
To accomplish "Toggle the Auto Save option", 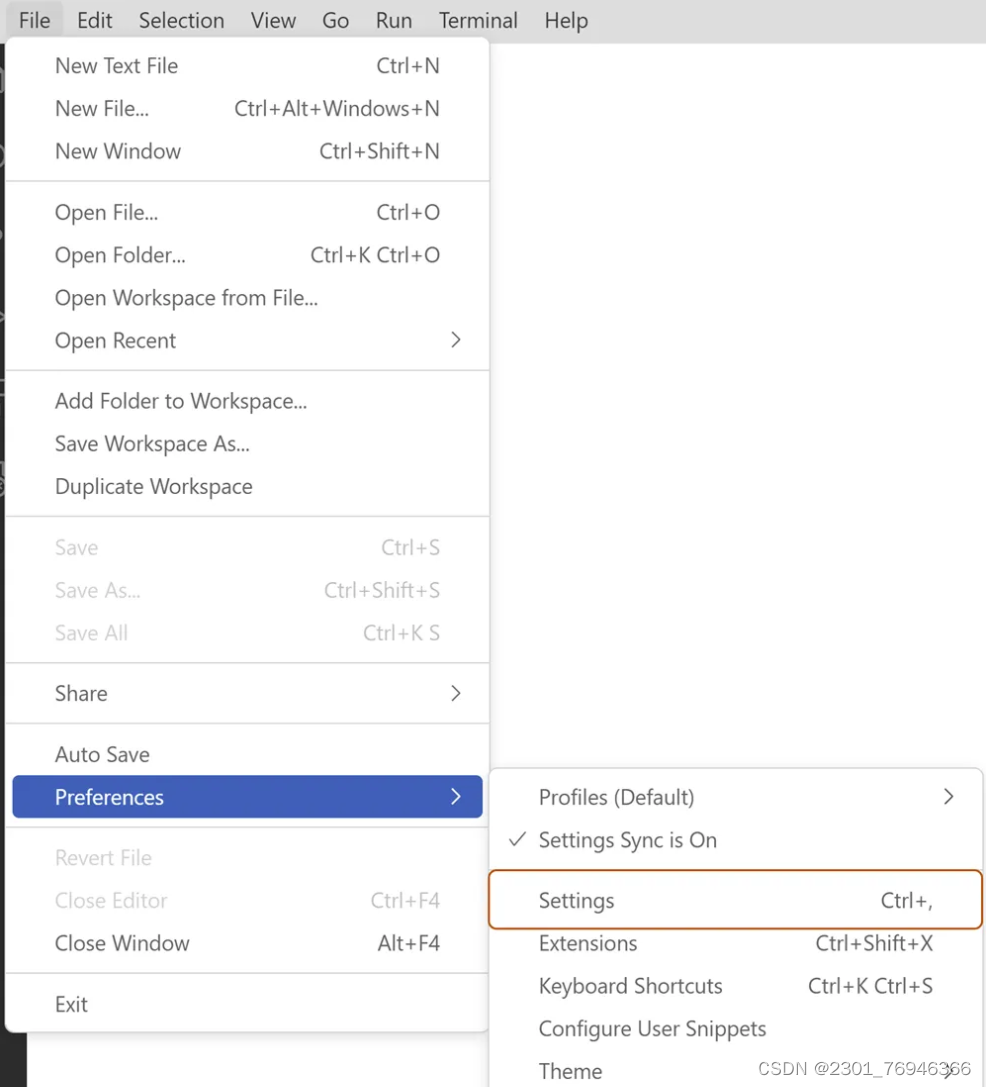I will pos(247,754).
